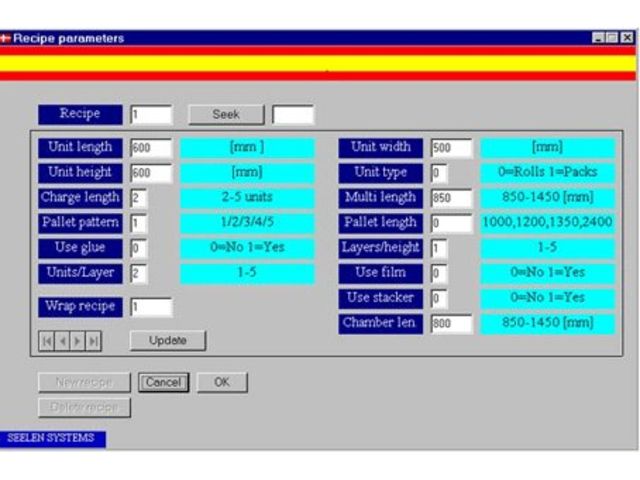
Task: Select the Unit width input box
Action: click(452, 148)
